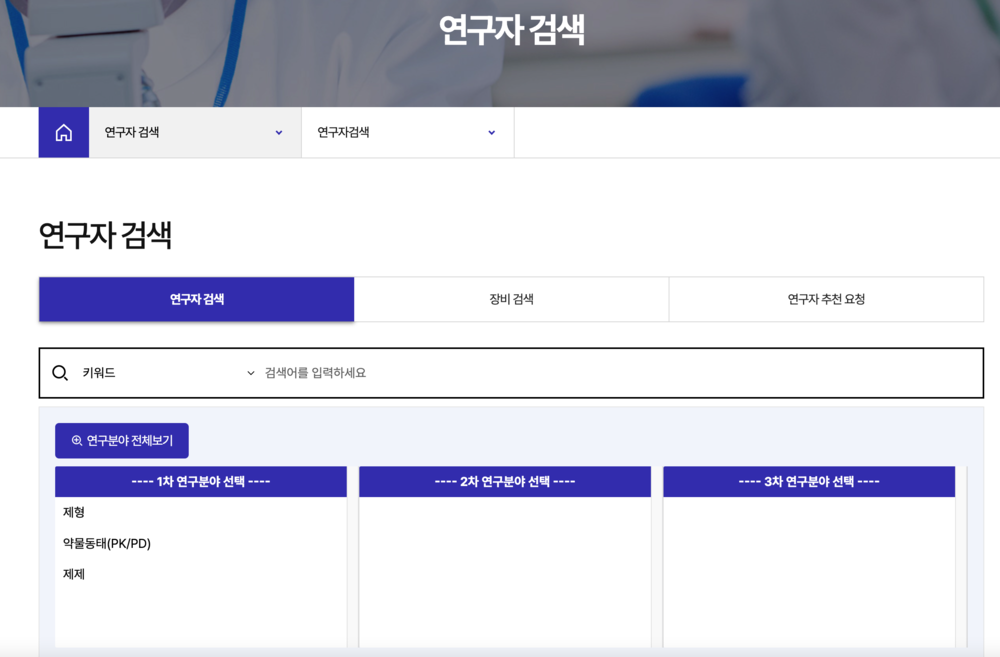The width and height of the screenshot is (1000, 657).
Task: Click the magnifier icon in search bar
Action: [60, 373]
